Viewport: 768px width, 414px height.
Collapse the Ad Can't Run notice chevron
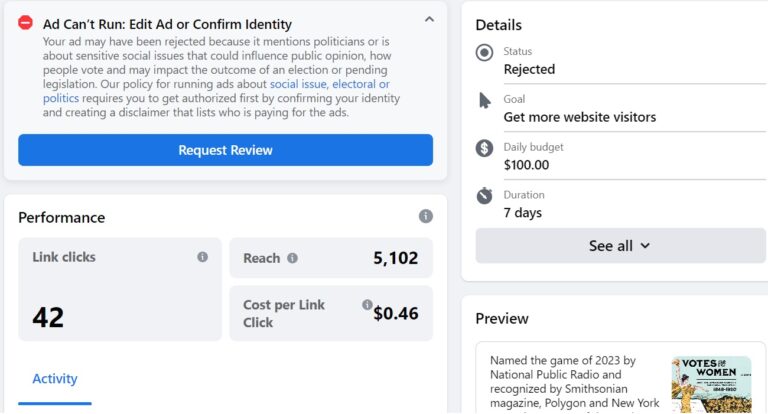[x=429, y=20]
